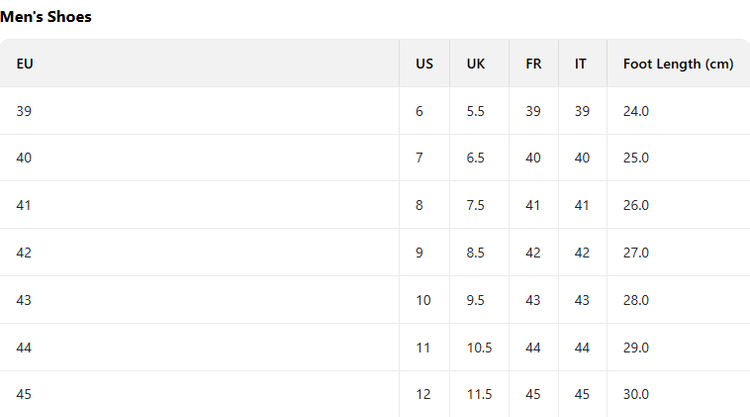Image resolution: width=750 pixels, height=417 pixels.
Task: Click the Foot Length (cm) header
Action: pyautogui.click(x=678, y=64)
